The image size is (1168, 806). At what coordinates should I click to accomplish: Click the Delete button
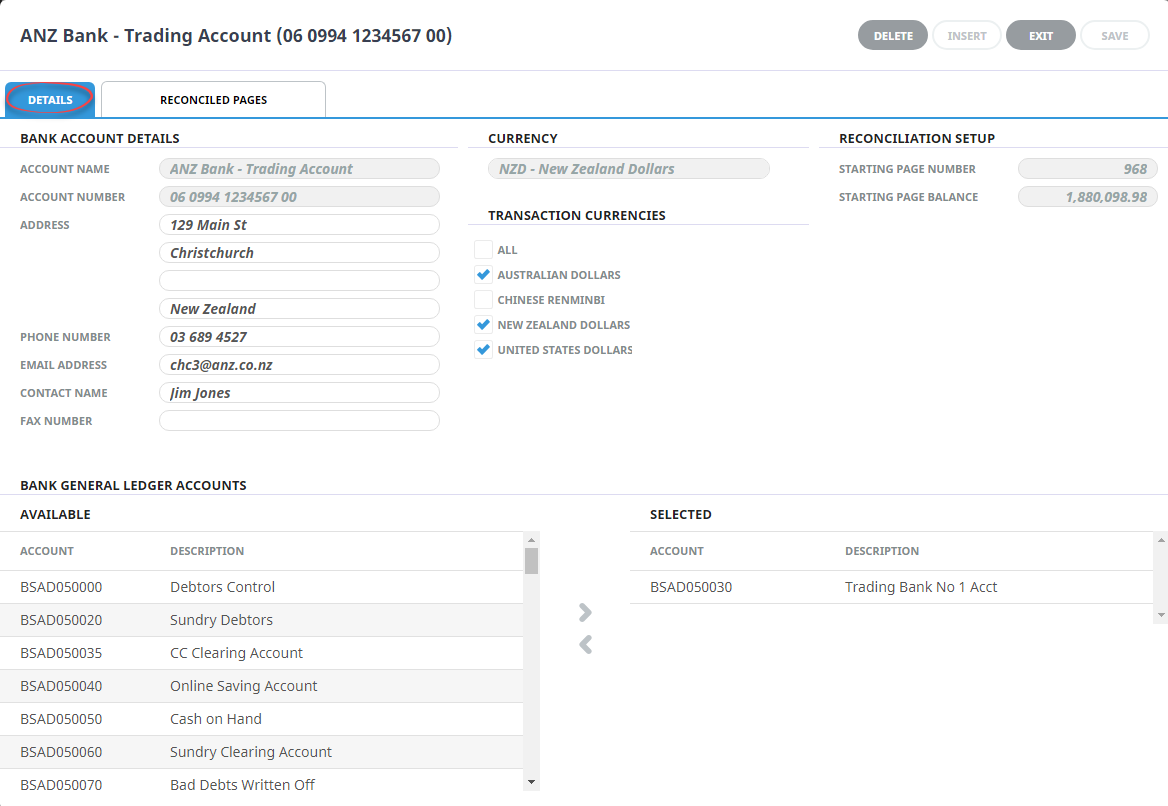coord(892,36)
